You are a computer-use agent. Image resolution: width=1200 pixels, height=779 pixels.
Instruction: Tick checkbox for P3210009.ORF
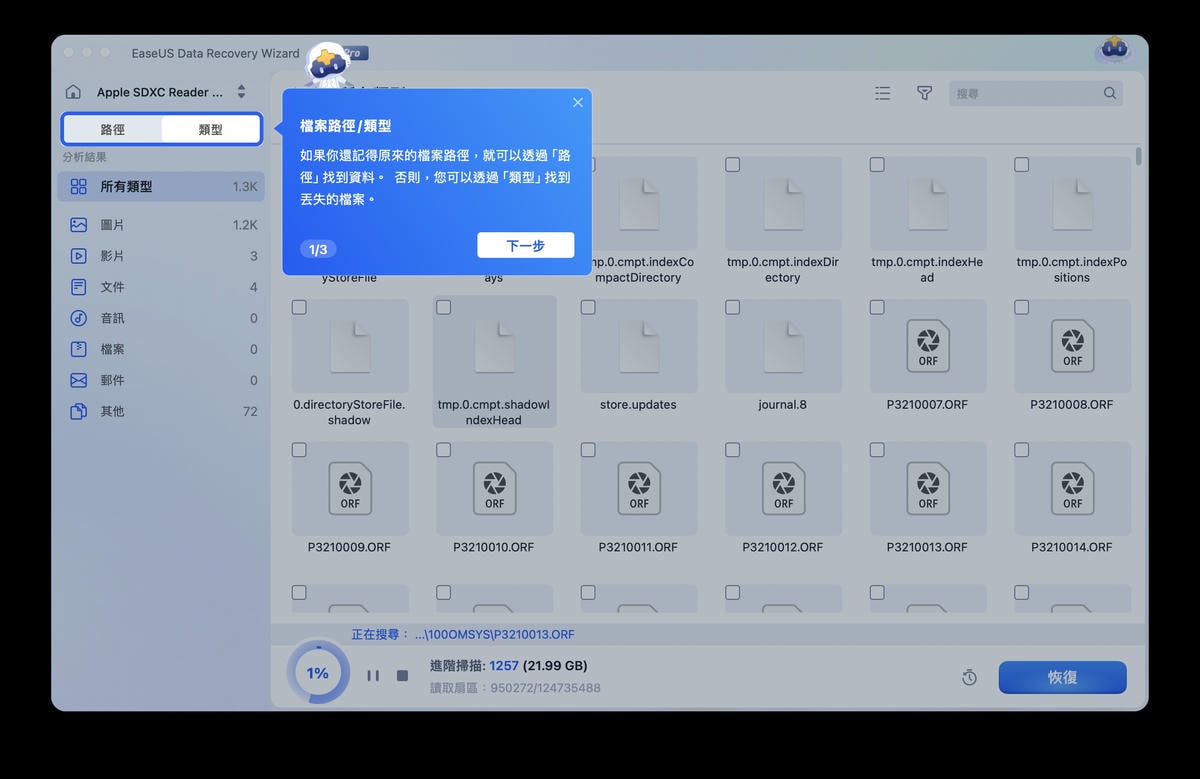coord(299,451)
